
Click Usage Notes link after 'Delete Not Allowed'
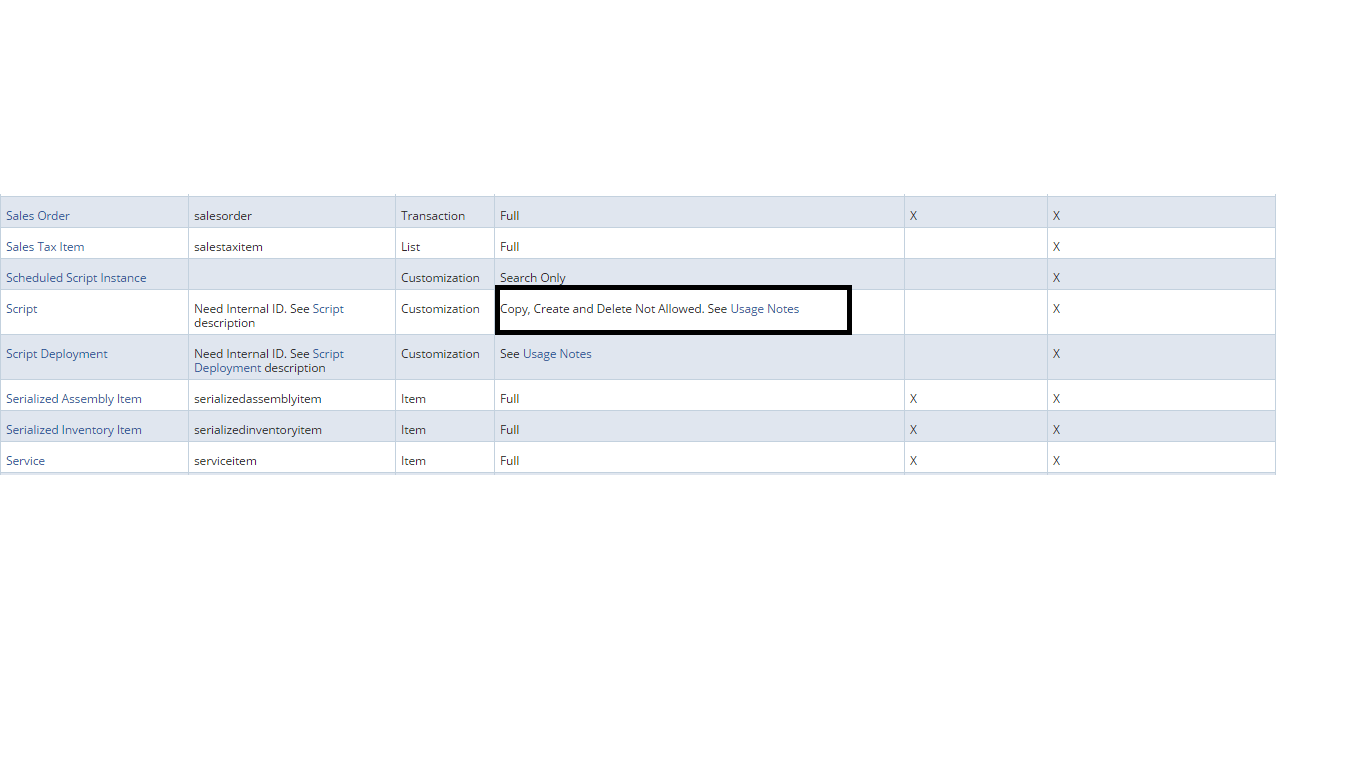coord(765,309)
